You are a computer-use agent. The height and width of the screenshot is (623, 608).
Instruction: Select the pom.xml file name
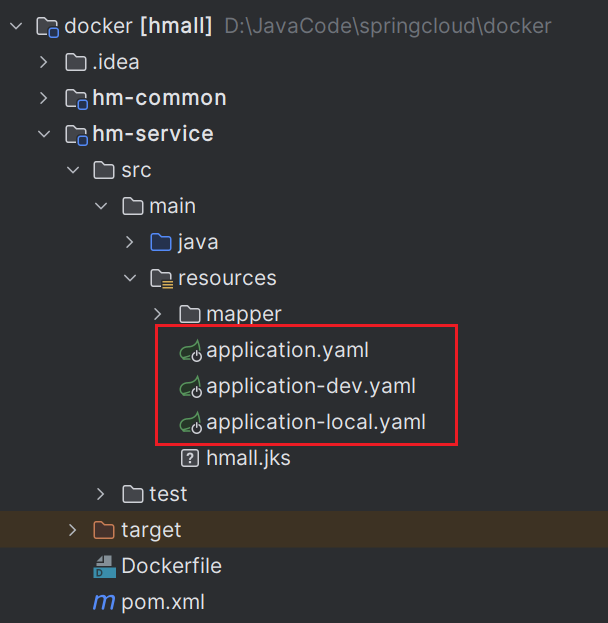pos(163,603)
